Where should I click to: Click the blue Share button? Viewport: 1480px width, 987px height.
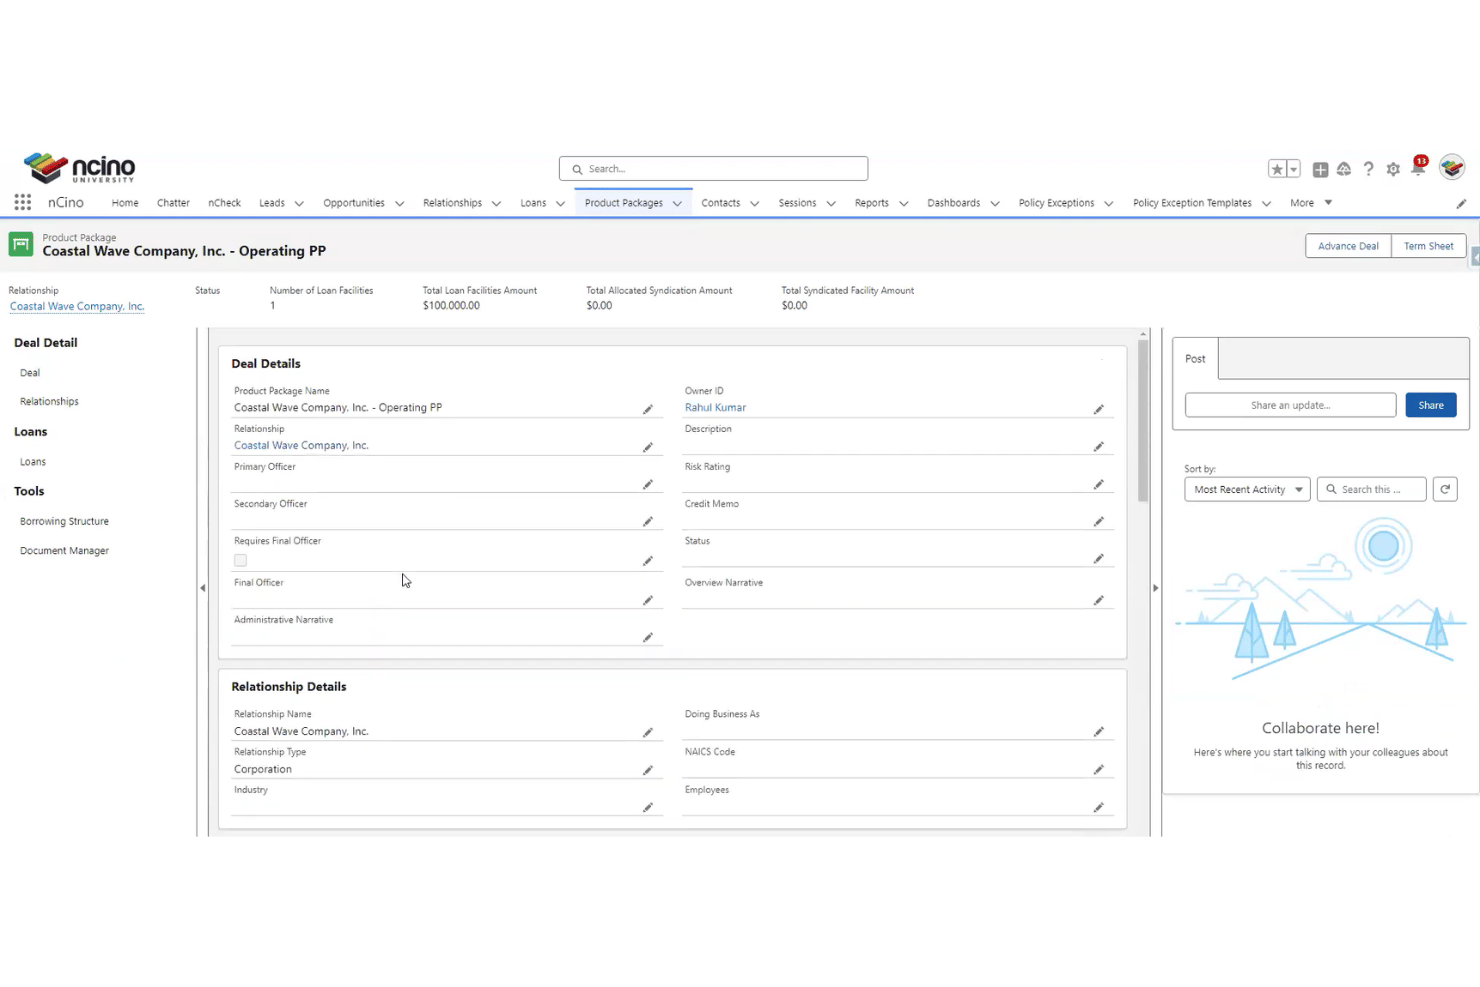point(1430,405)
